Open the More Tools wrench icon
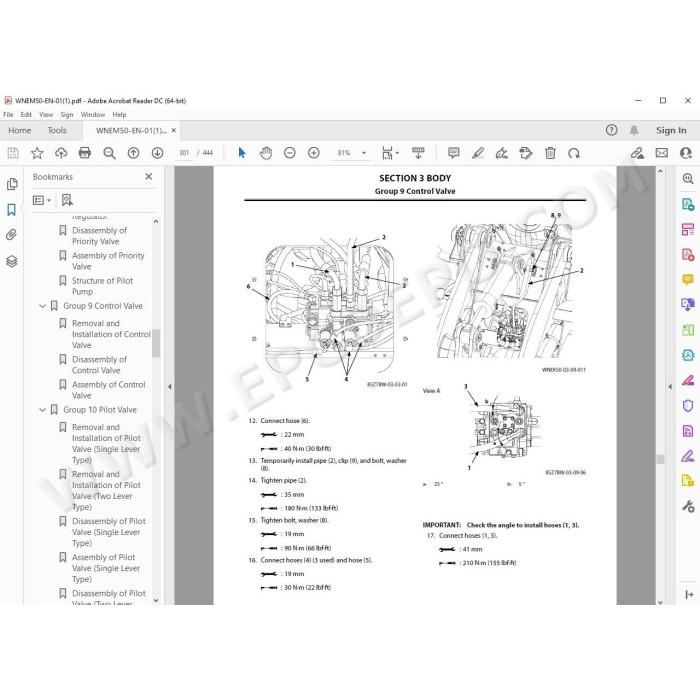The image size is (700, 700). tap(688, 506)
